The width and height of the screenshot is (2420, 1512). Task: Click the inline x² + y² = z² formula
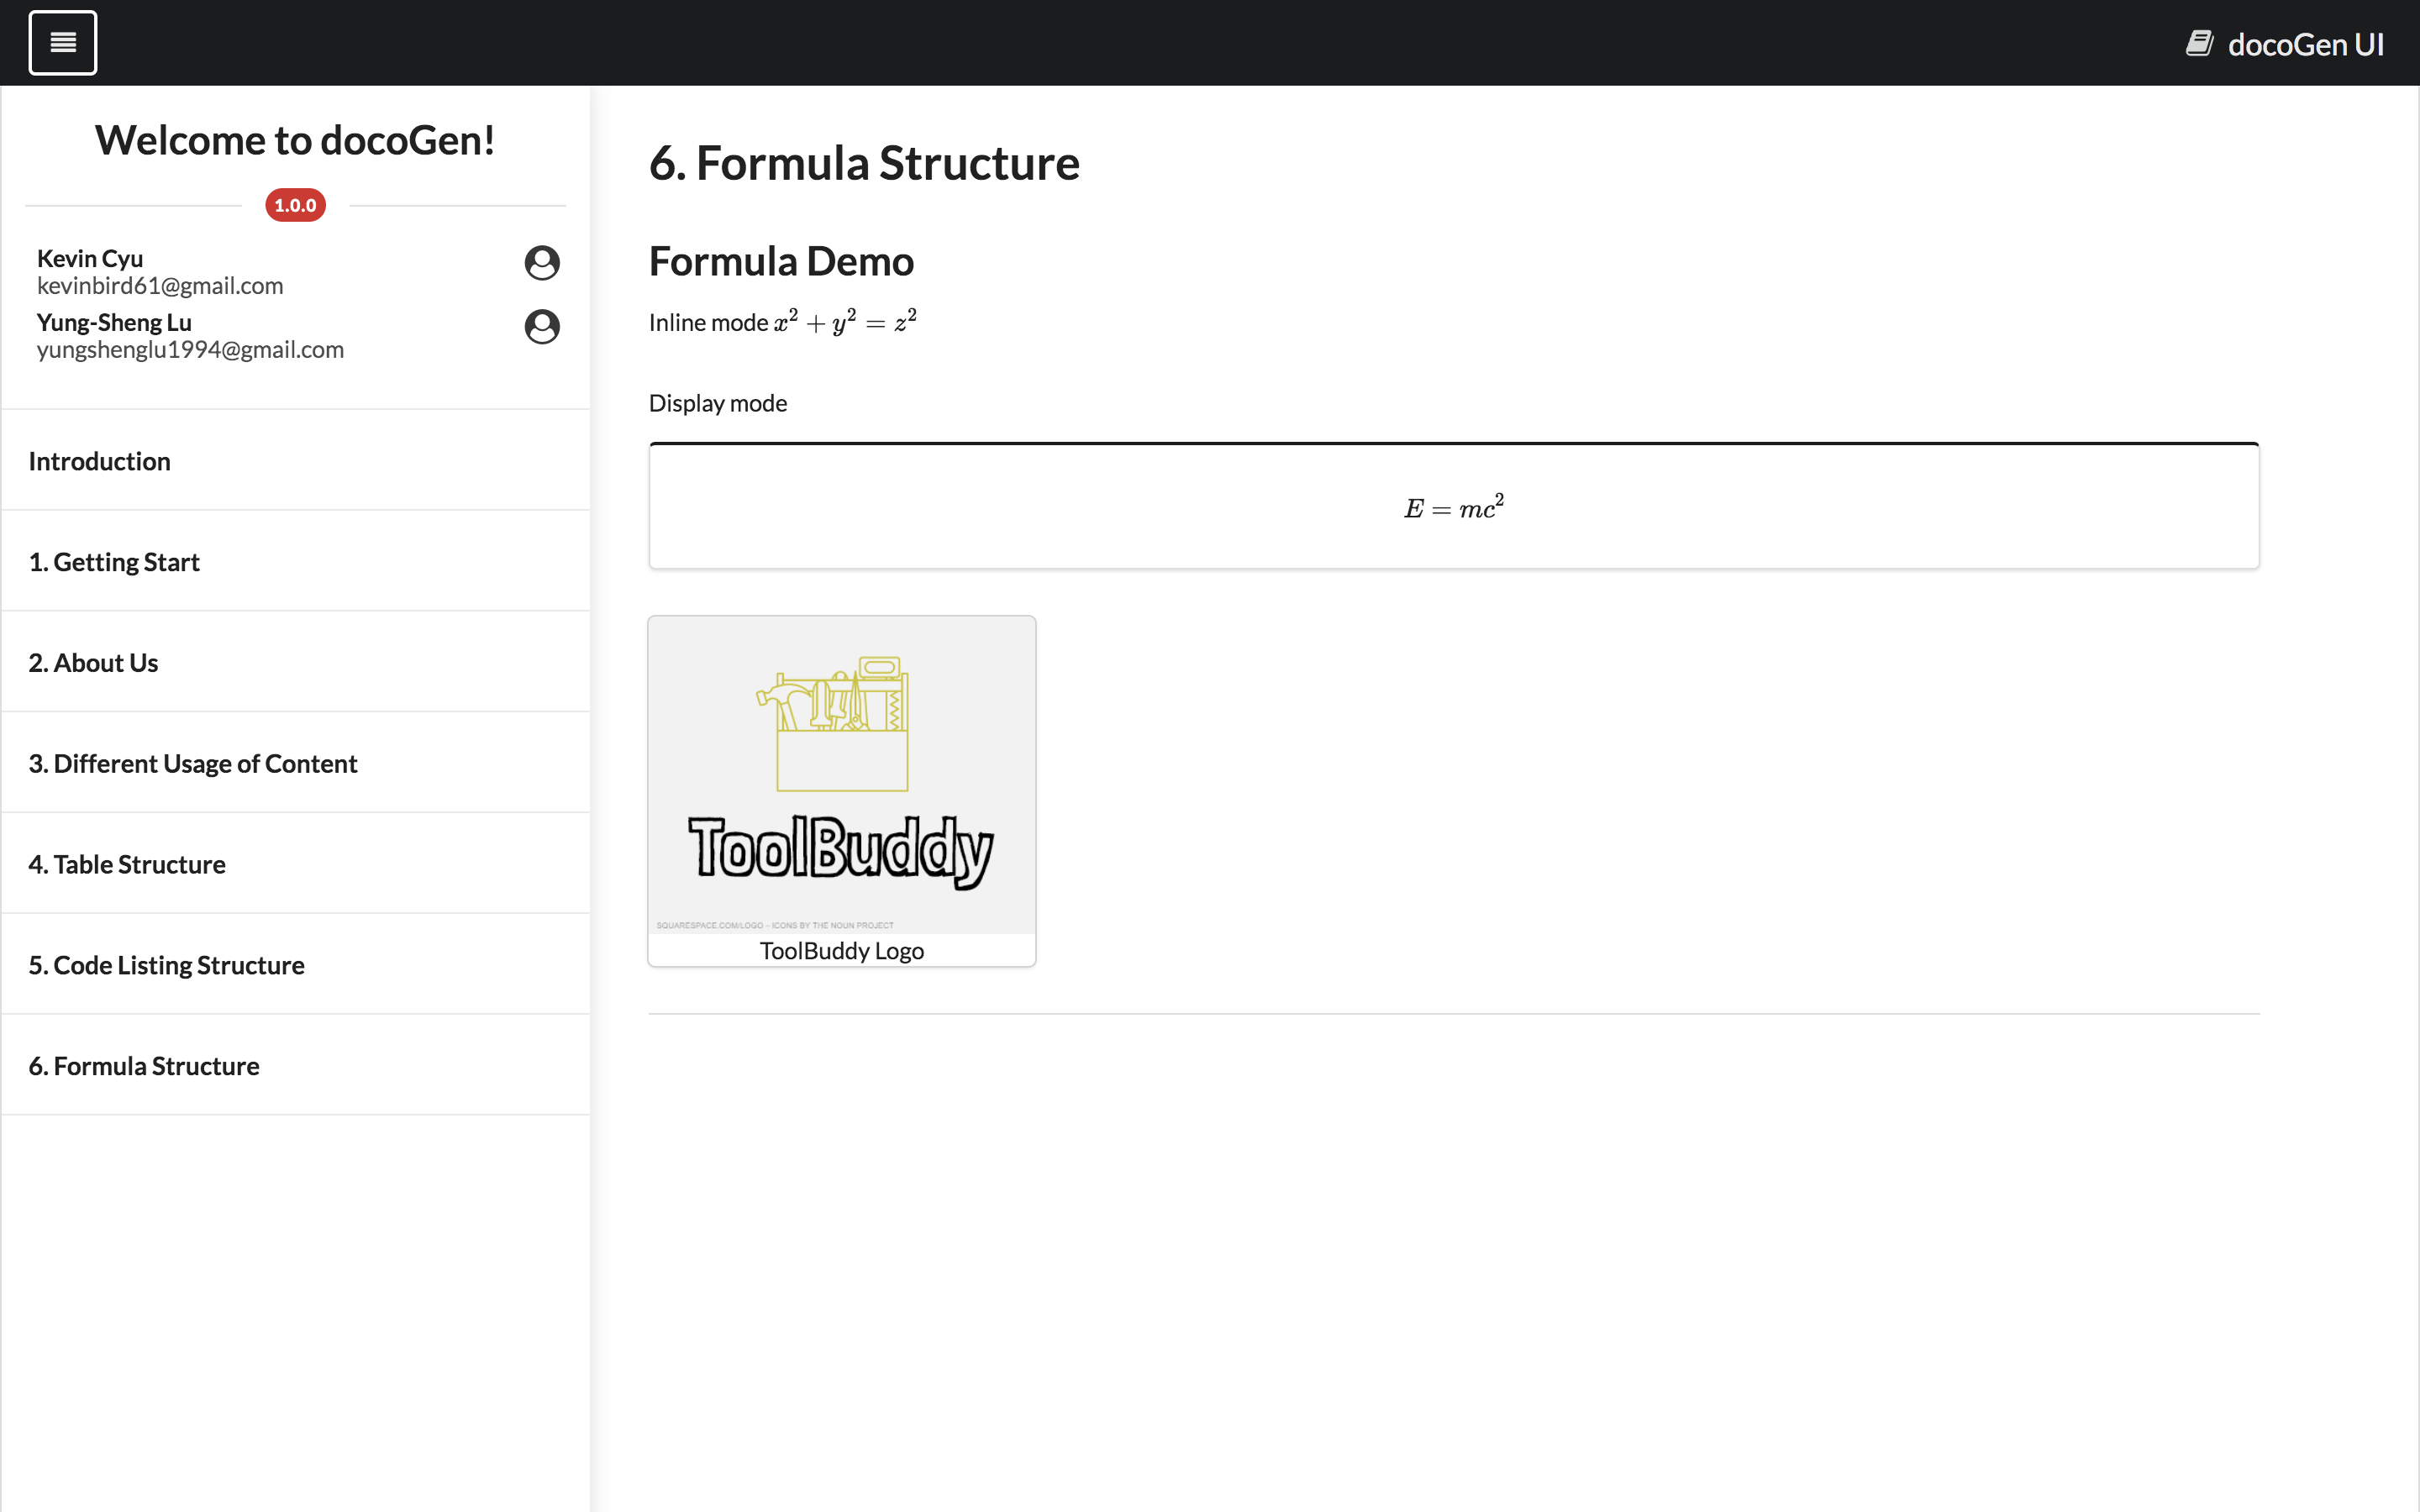click(845, 322)
